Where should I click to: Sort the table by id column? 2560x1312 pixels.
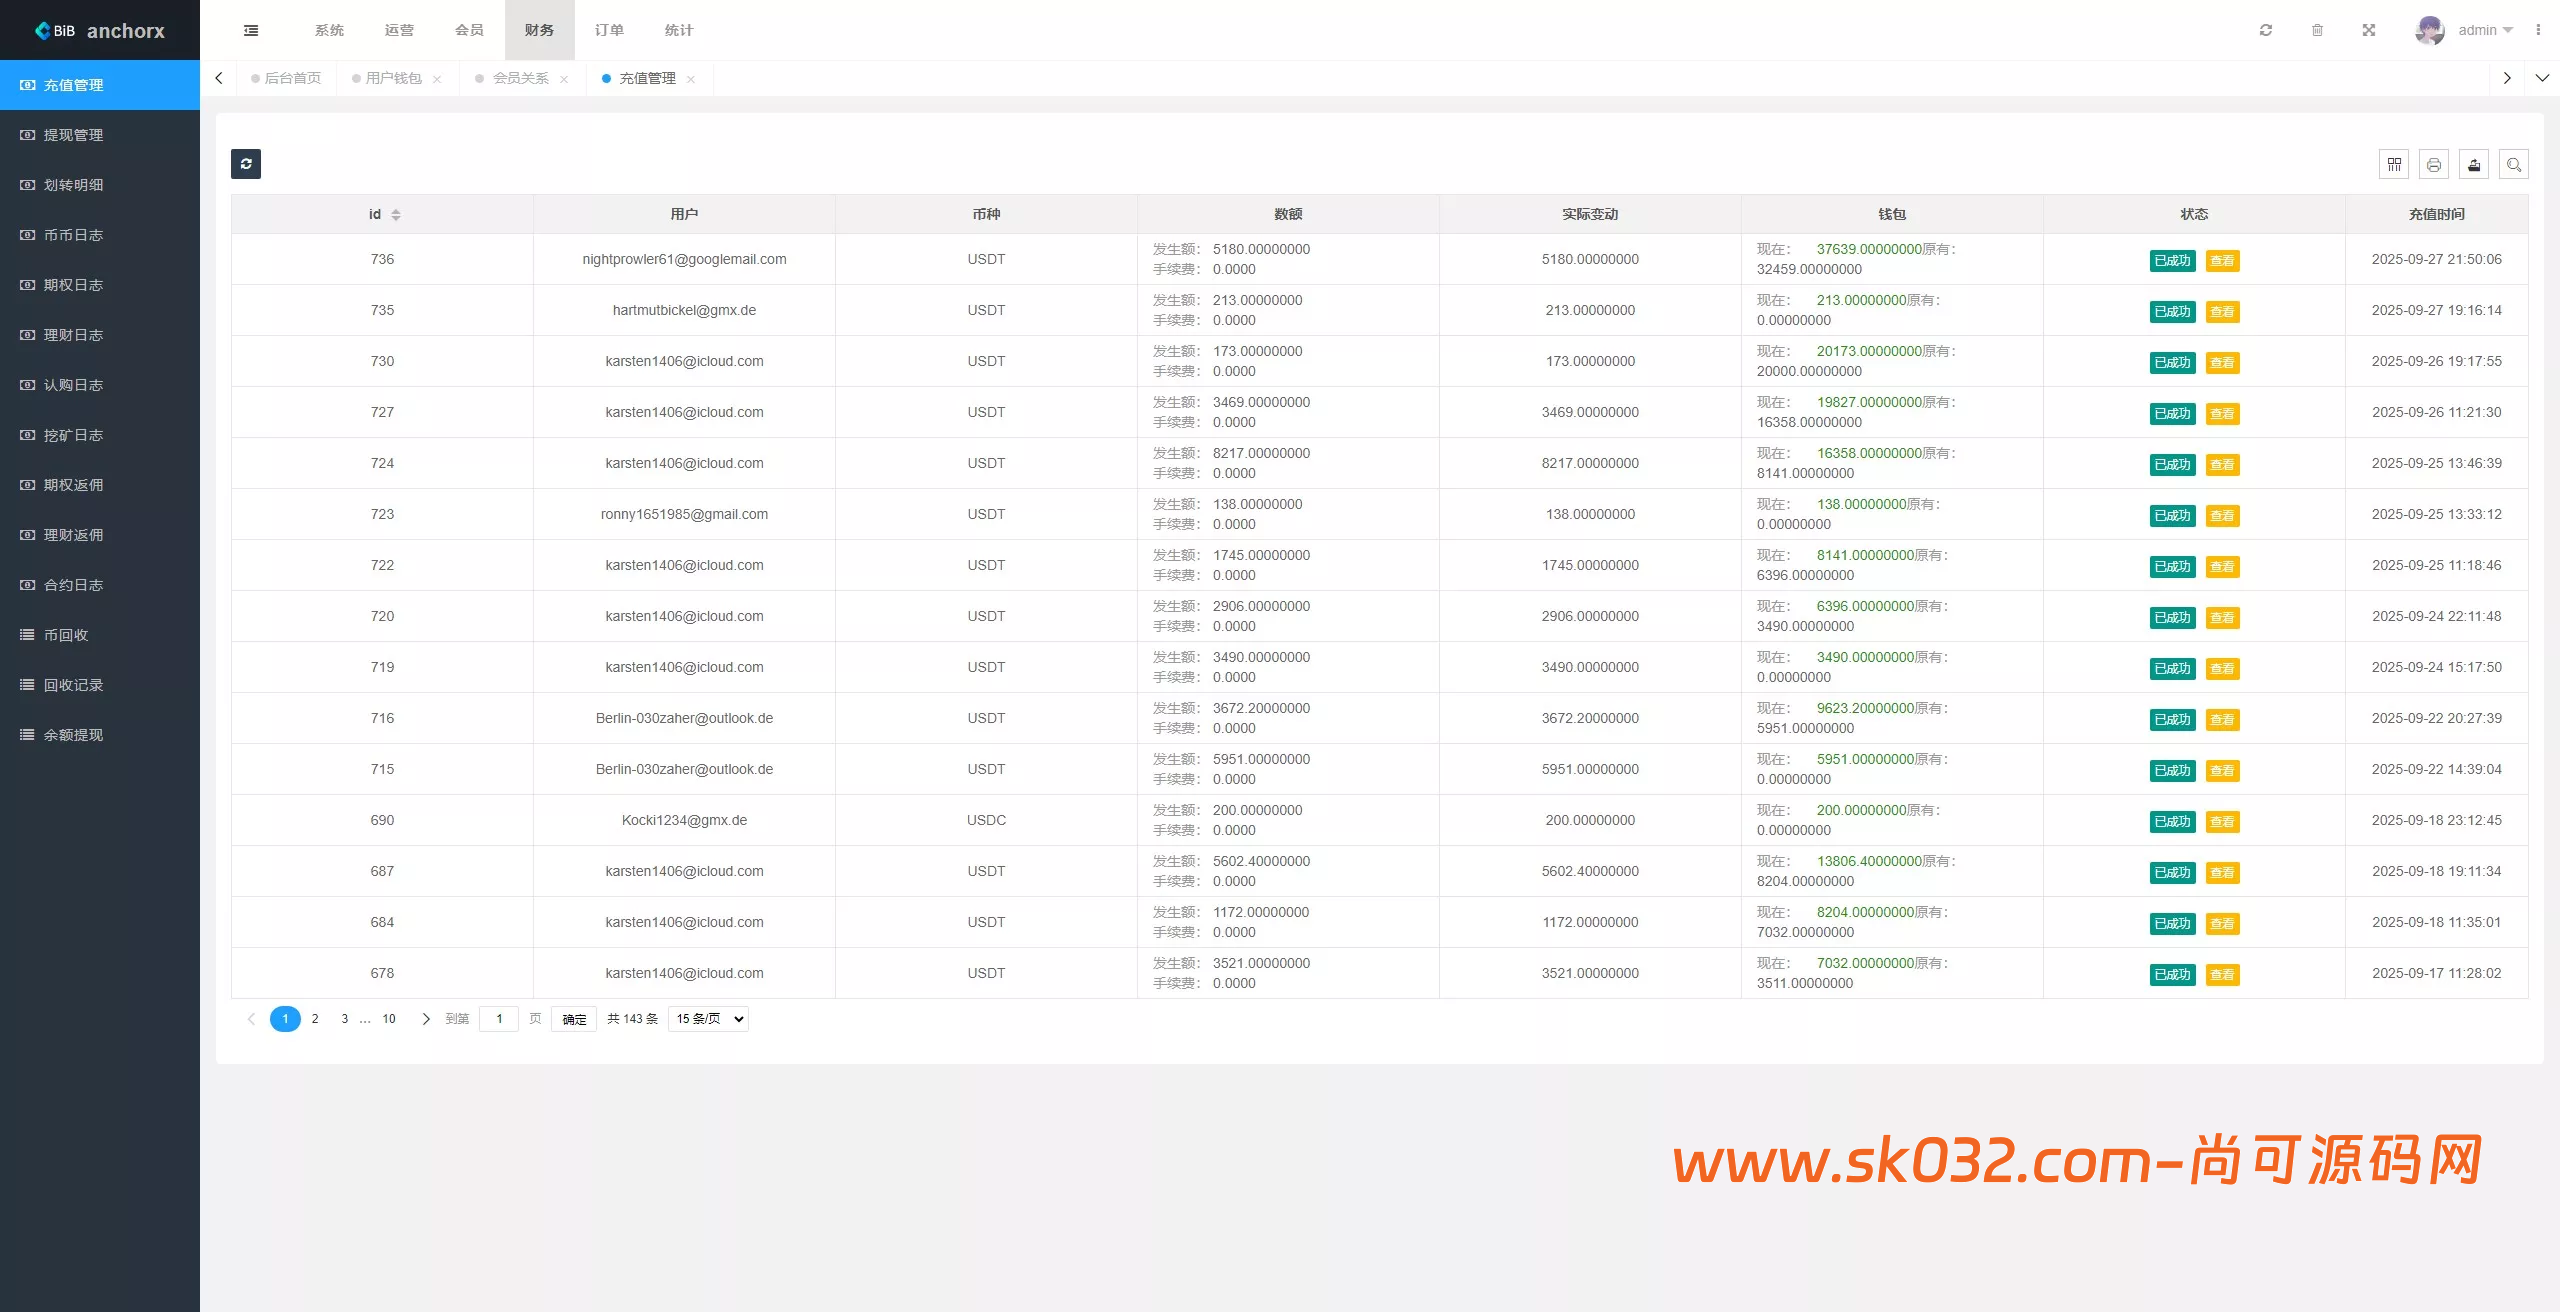[396, 215]
